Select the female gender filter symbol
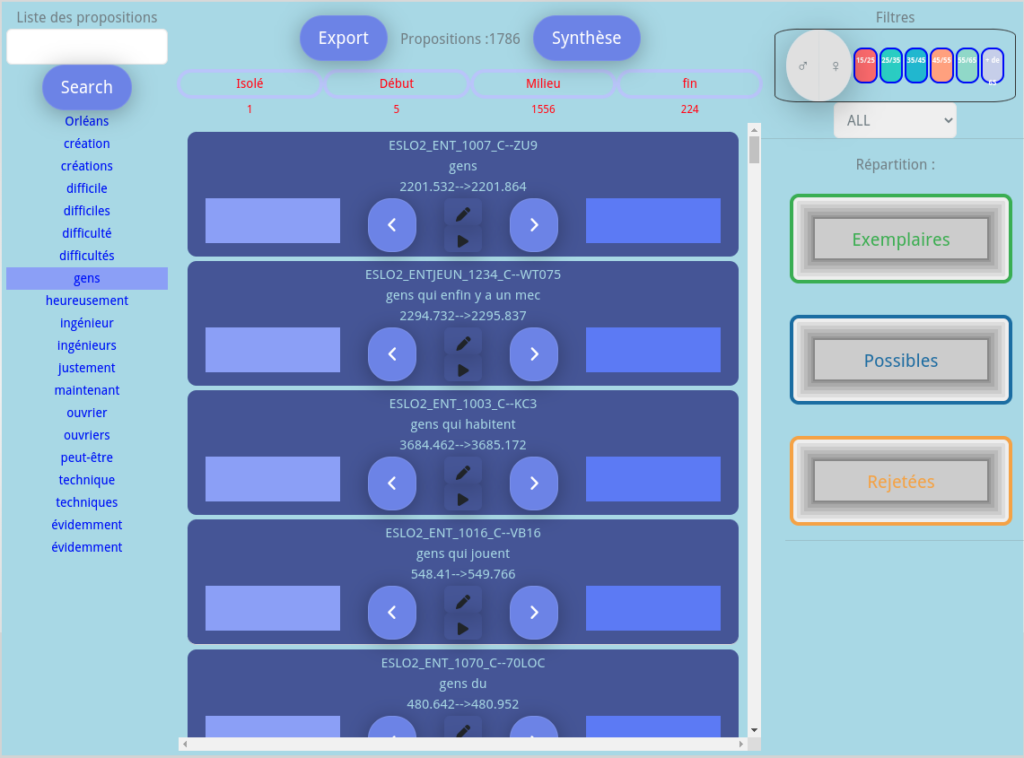This screenshot has height=758, width=1024. pos(836,66)
